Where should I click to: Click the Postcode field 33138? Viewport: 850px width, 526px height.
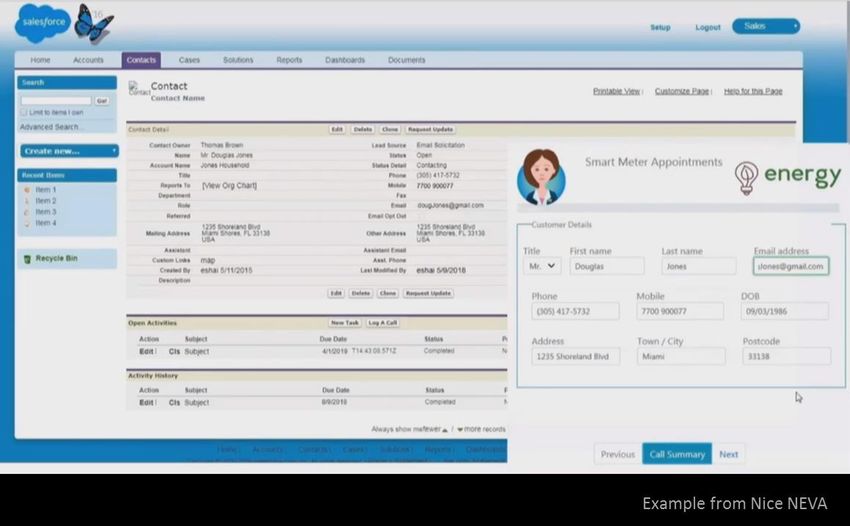(x=786, y=356)
